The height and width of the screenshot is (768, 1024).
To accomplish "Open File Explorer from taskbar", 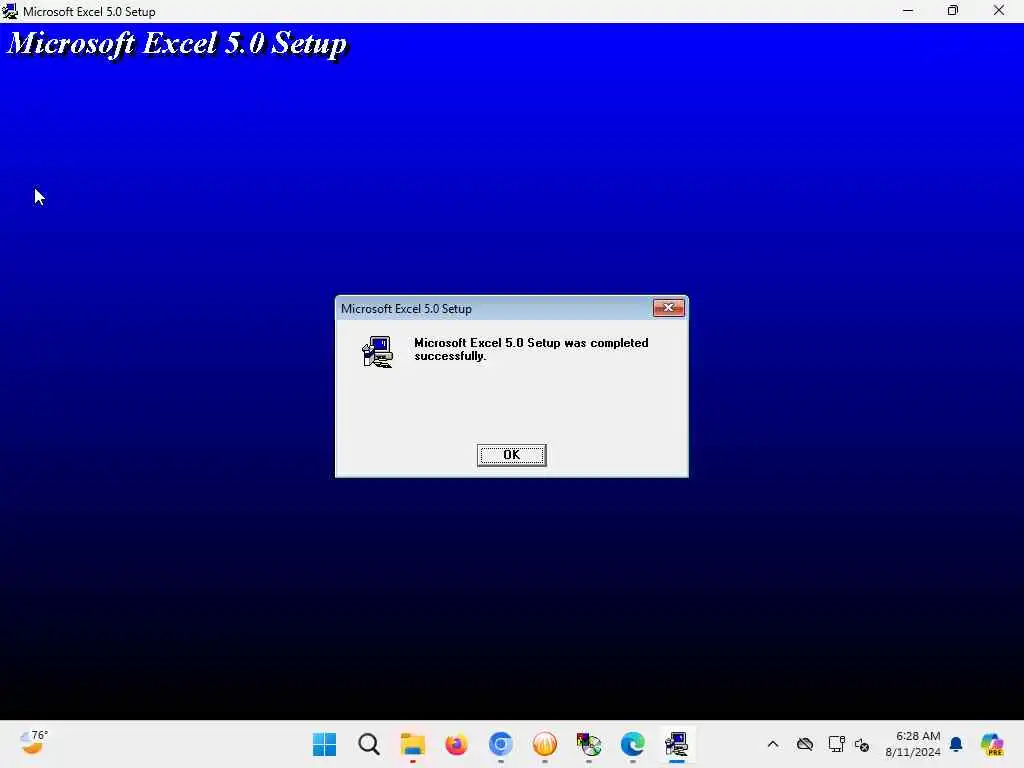I will pos(412,744).
